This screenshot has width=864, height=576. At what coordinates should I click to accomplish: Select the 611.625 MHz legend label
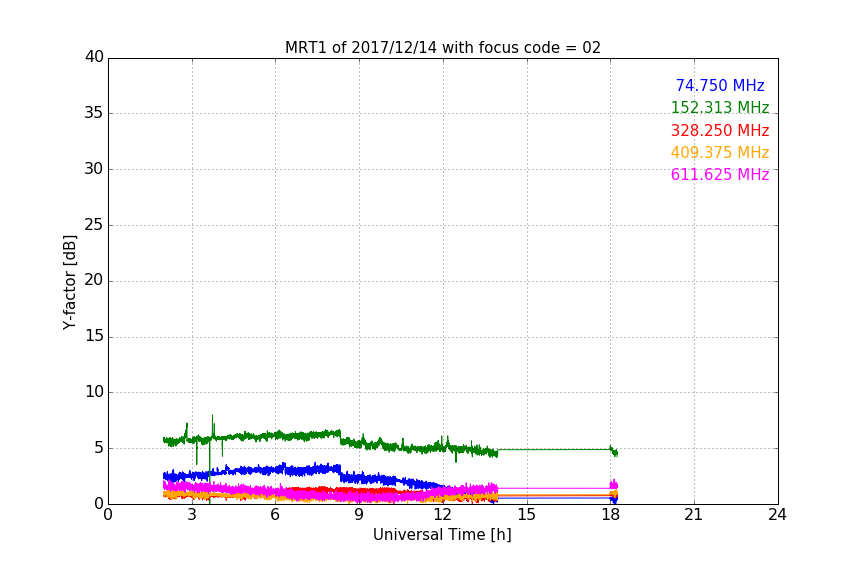point(720,174)
